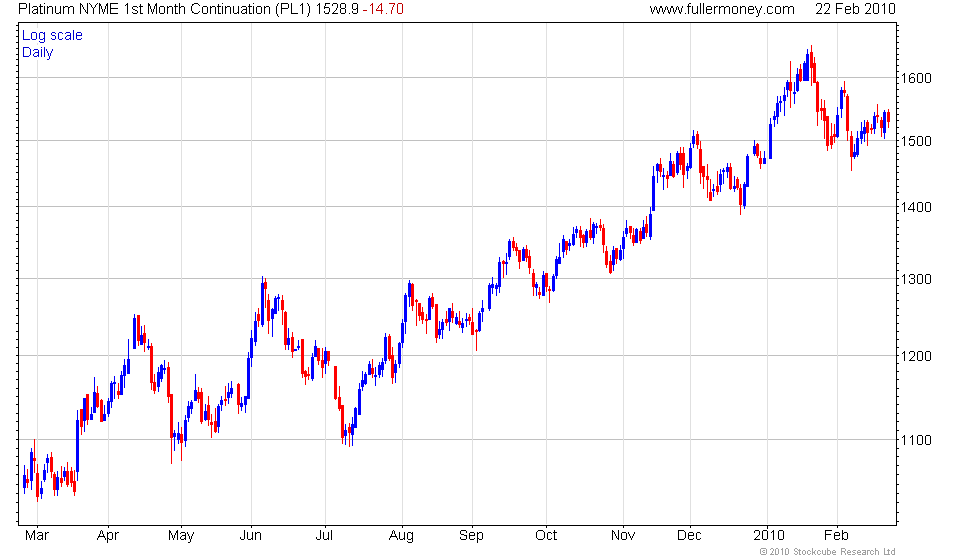Click the chart title 'Platinum NYME 1st Month Continuation (PL1)'
Image resolution: width=980 pixels, height=560 pixels.
point(164,9)
